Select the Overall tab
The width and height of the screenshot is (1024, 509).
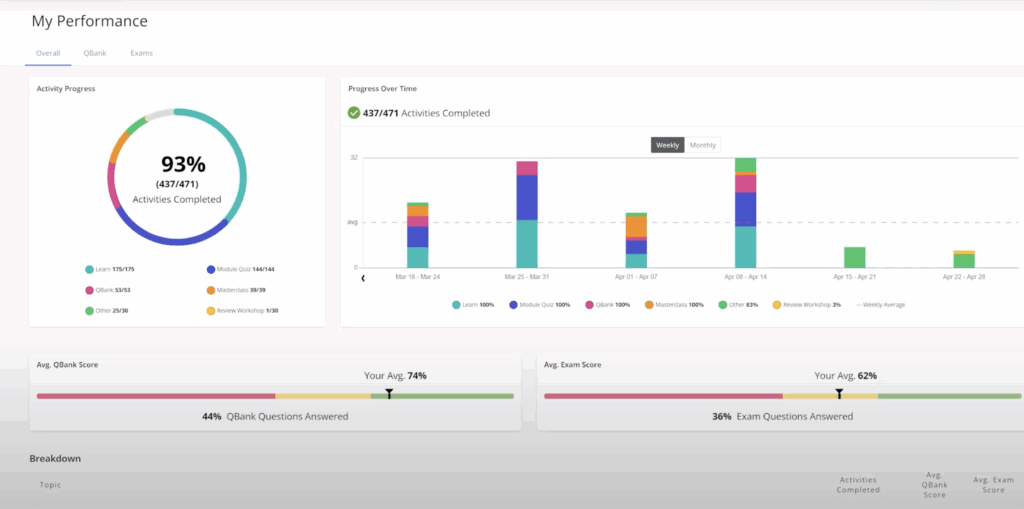(48, 53)
